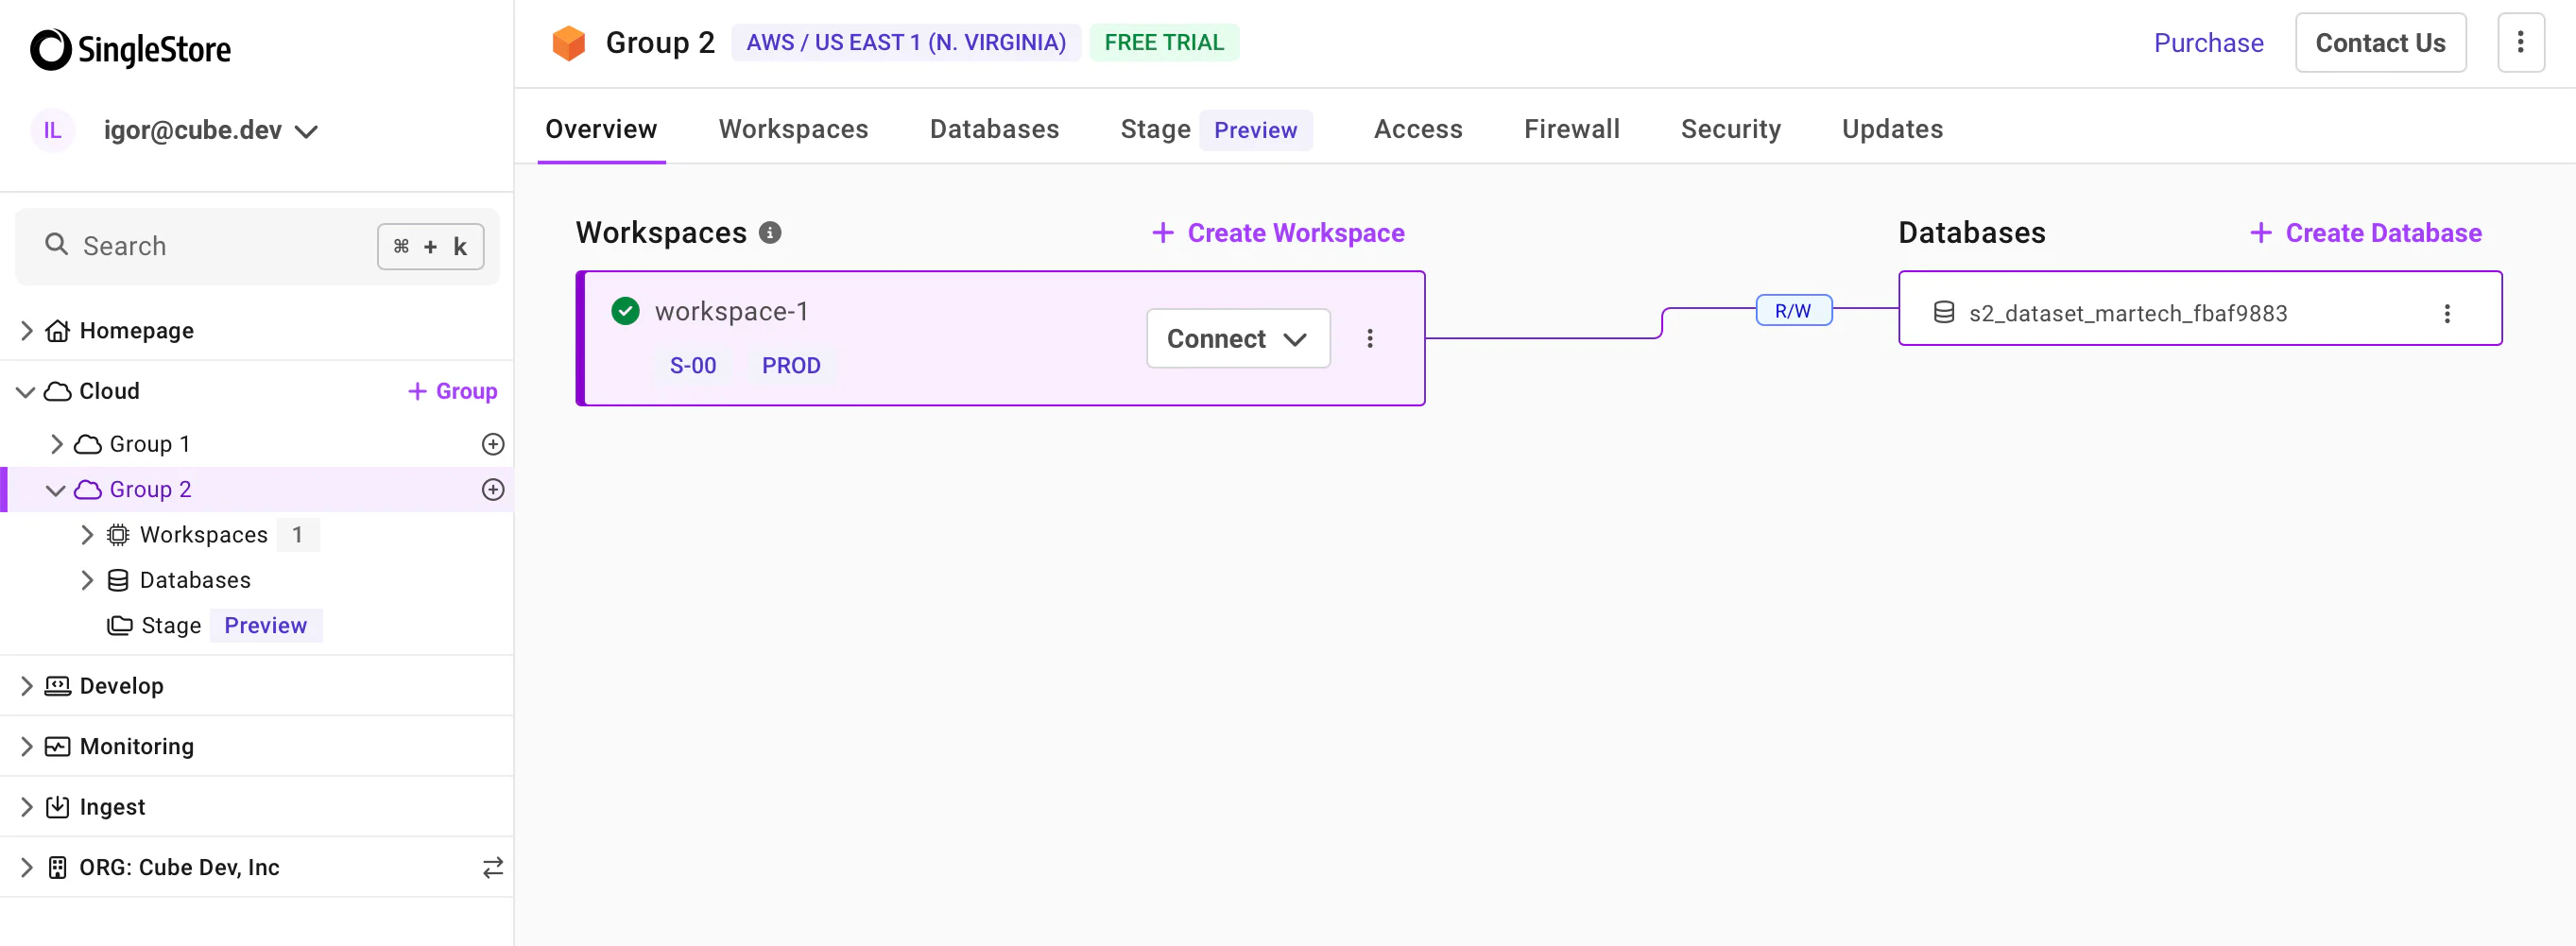Select the Stage item in sidebar tree
This screenshot has height=946, width=2576.
(171, 626)
